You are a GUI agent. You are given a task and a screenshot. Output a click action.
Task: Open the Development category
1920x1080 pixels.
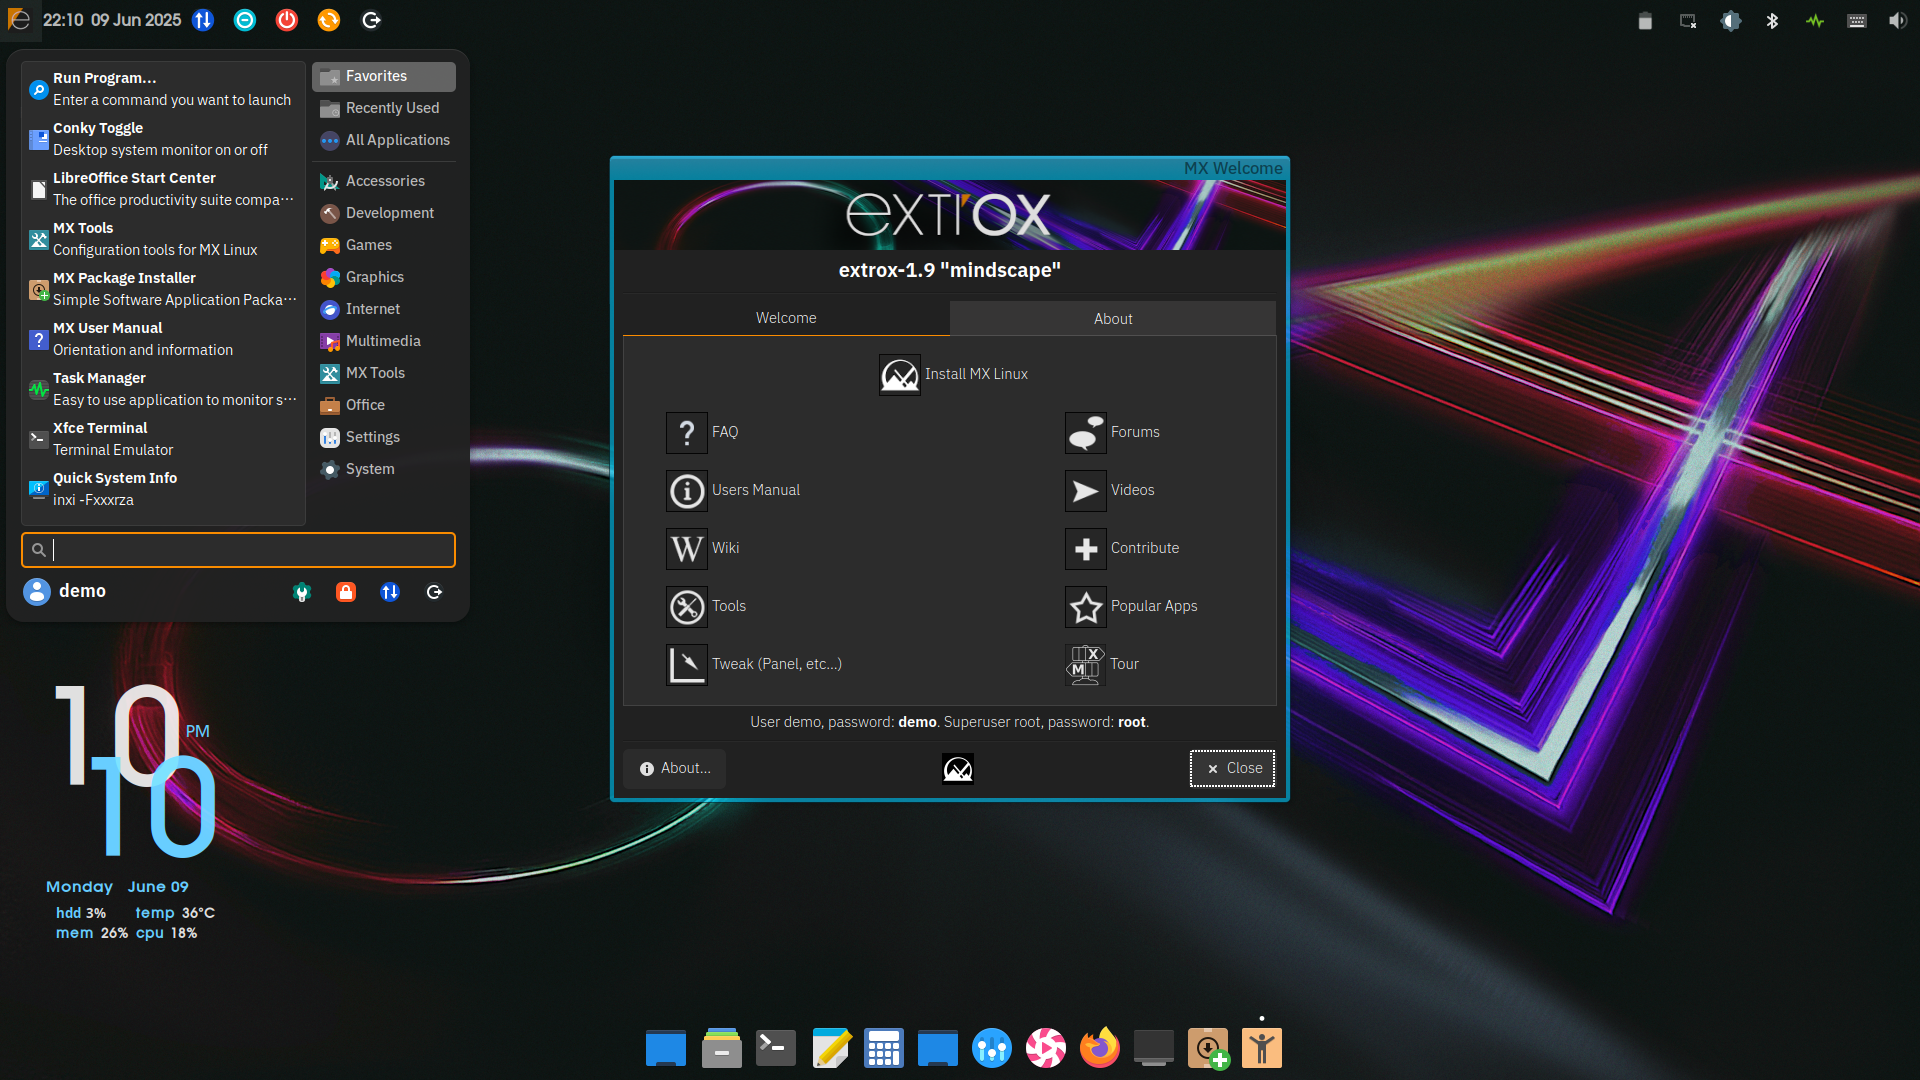[384, 213]
